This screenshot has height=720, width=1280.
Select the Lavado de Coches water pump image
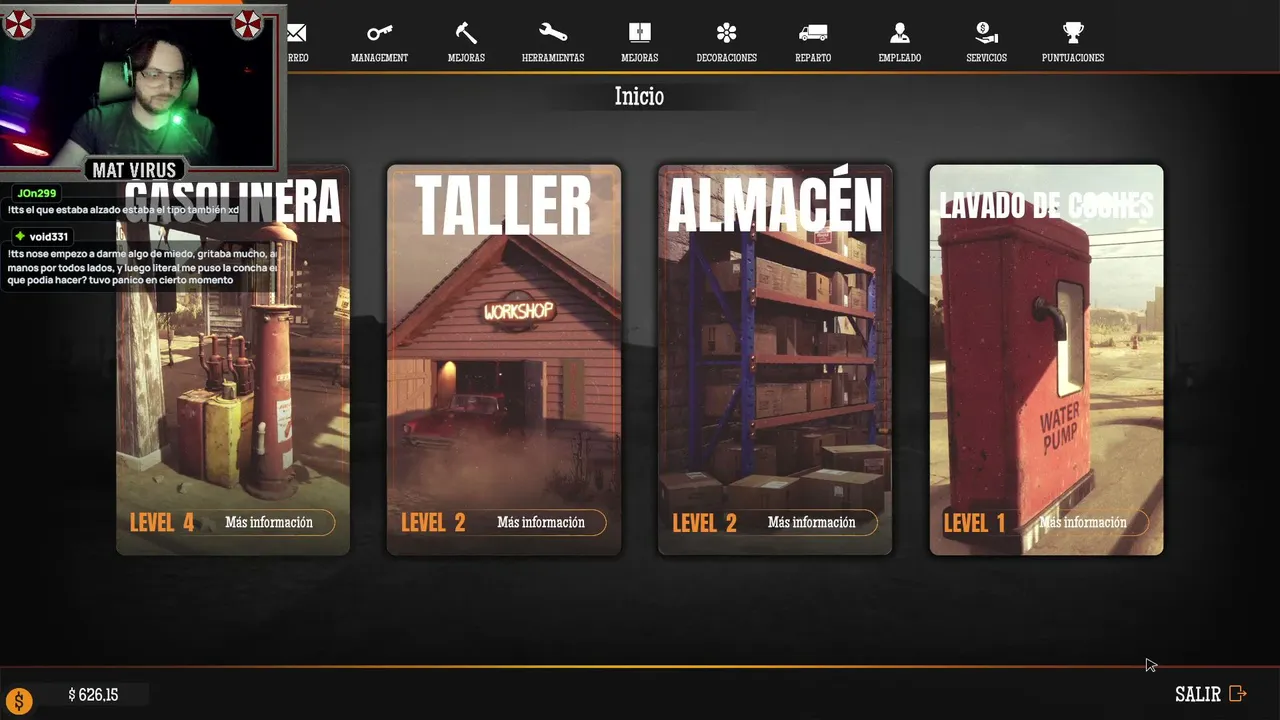pyautogui.click(x=1046, y=360)
